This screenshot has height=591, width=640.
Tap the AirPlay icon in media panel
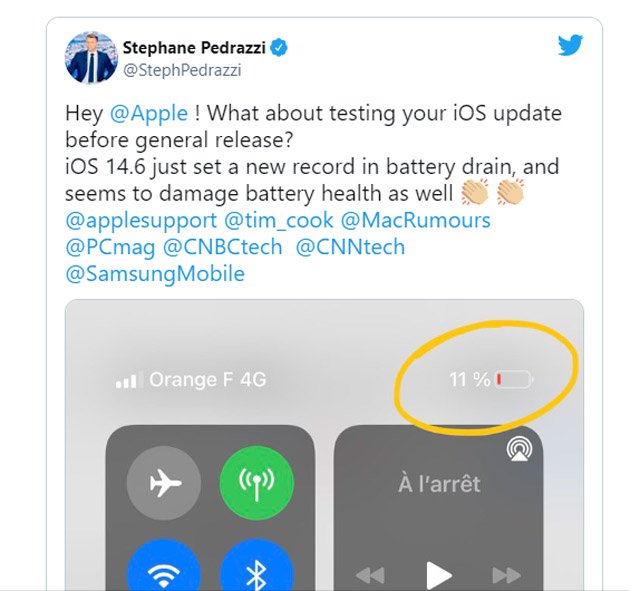519,449
